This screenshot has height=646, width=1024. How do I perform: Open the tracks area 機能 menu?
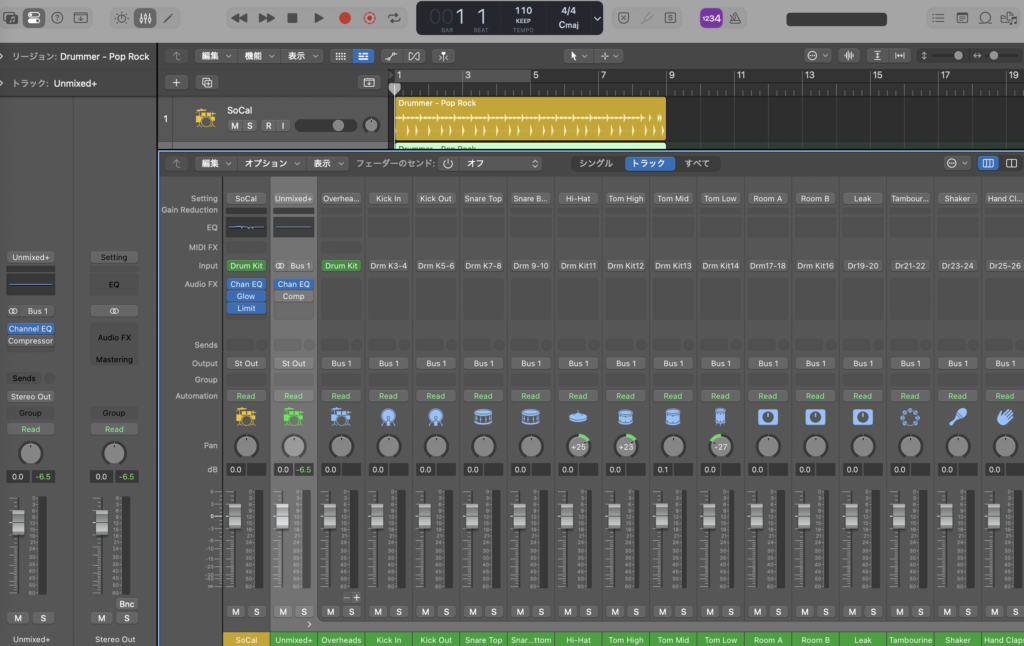coord(259,56)
